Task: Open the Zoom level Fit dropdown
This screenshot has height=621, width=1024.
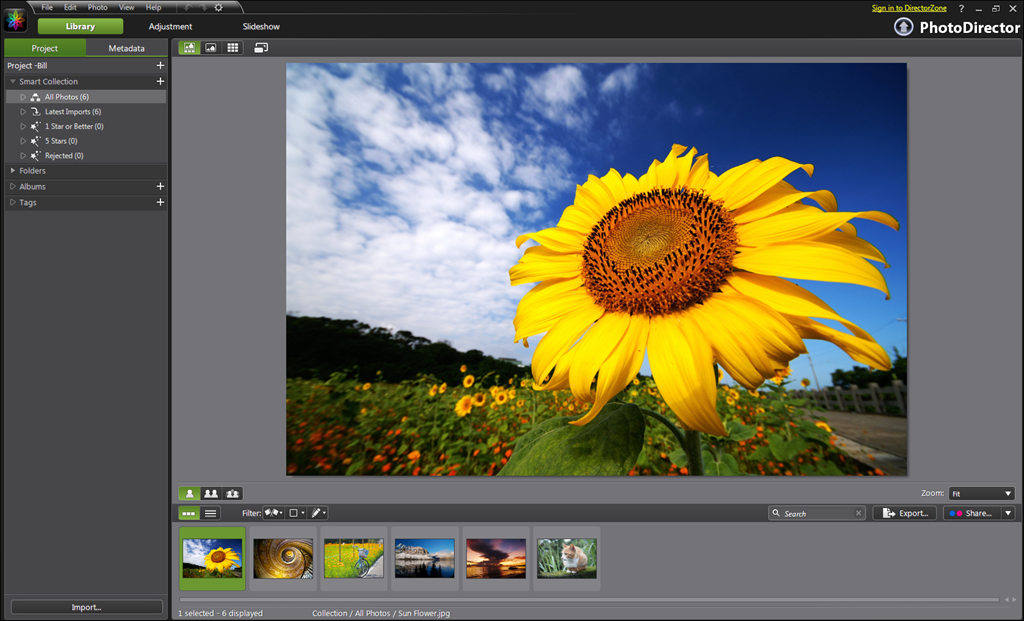Action: 981,493
